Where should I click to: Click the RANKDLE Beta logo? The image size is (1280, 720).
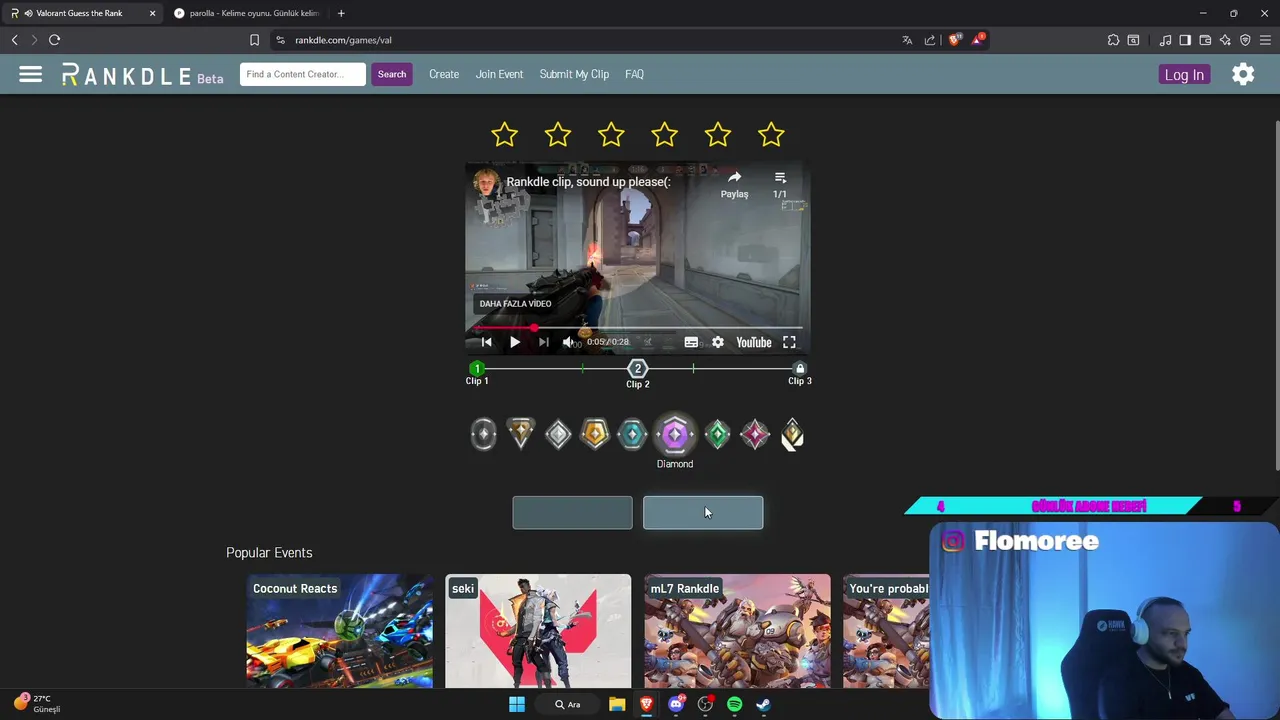[142, 75]
